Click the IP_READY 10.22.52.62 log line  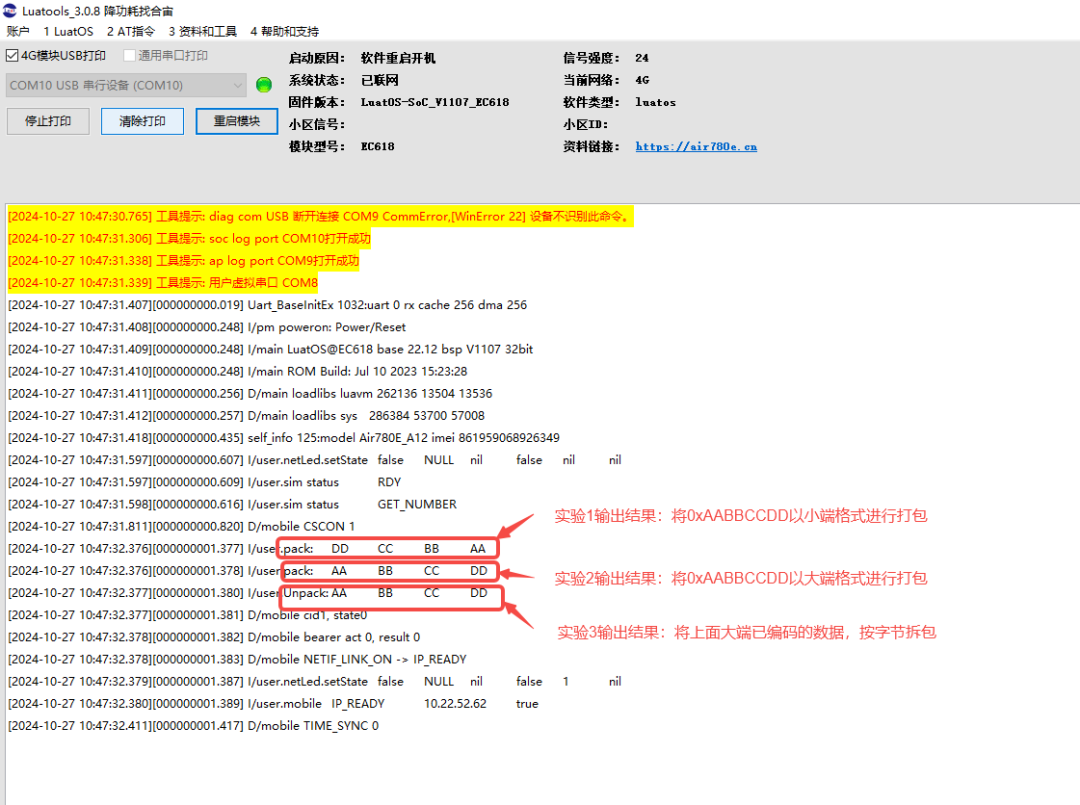[x=273, y=703]
